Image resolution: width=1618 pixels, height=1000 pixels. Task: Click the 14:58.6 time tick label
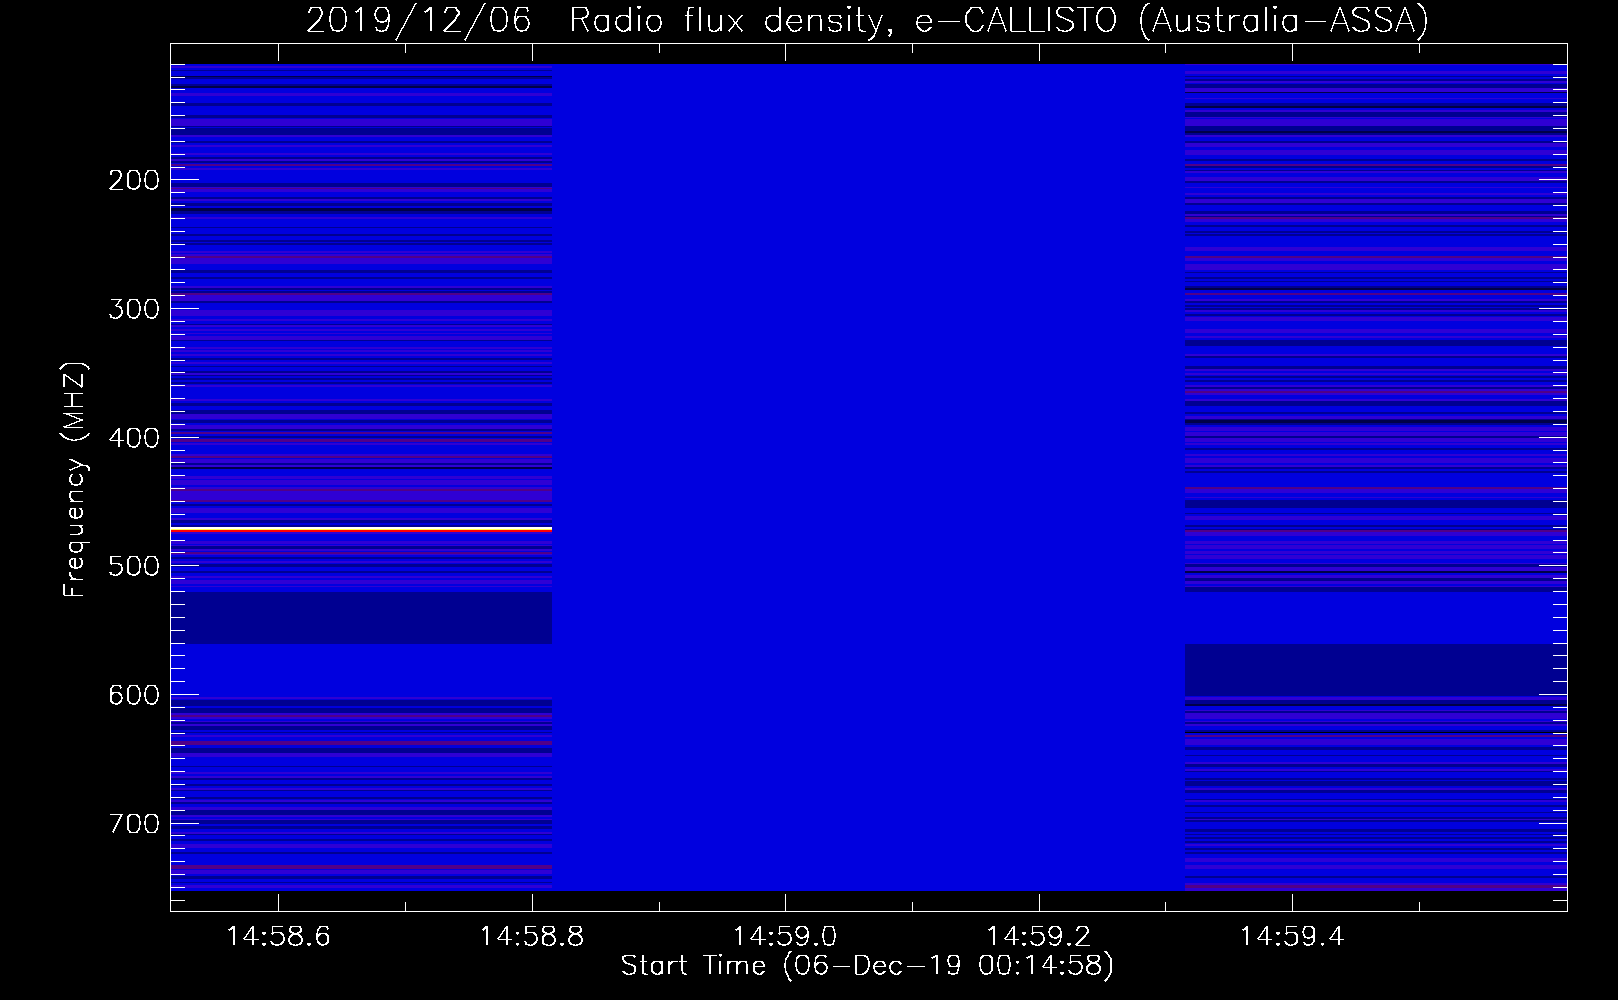(279, 937)
